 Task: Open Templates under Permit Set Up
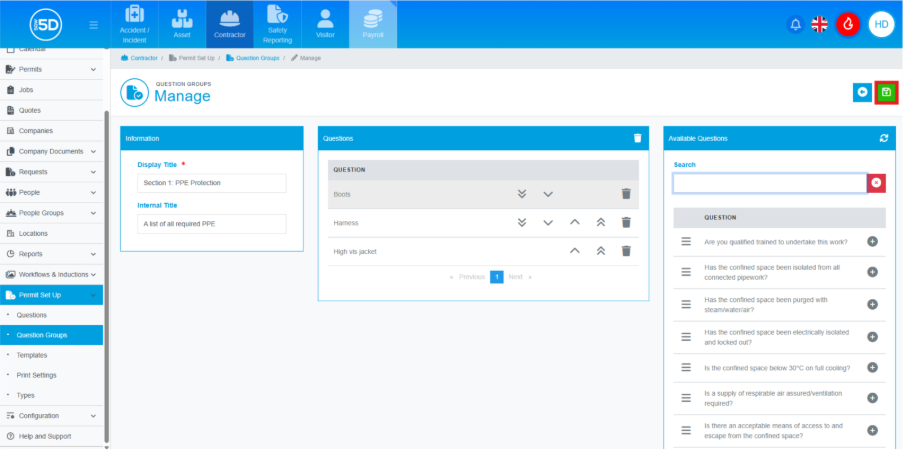32,355
